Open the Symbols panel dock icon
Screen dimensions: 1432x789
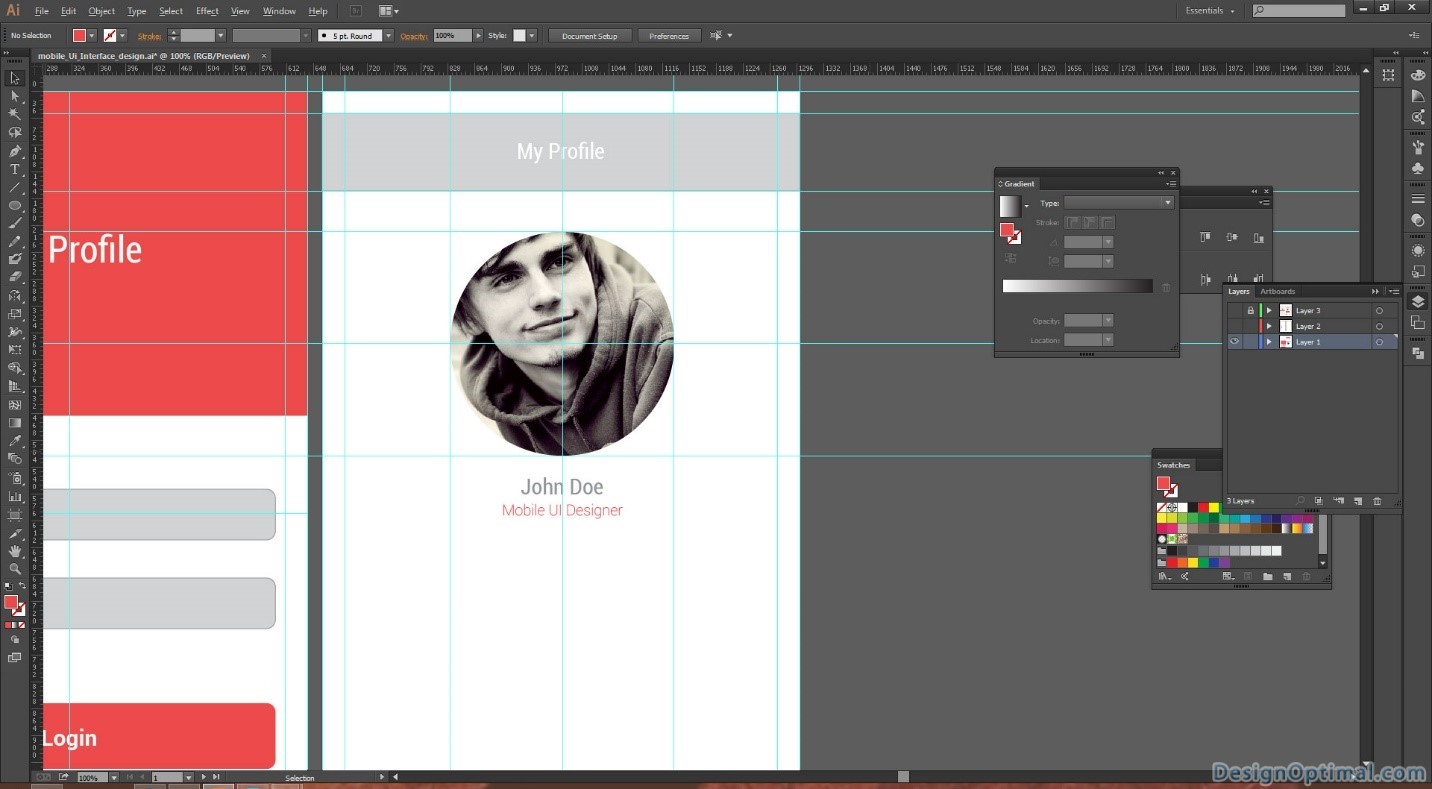1418,169
